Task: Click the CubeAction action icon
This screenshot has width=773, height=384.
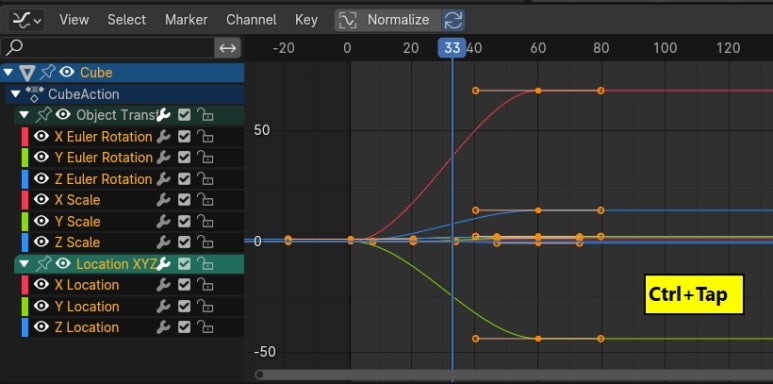Action: (x=35, y=94)
